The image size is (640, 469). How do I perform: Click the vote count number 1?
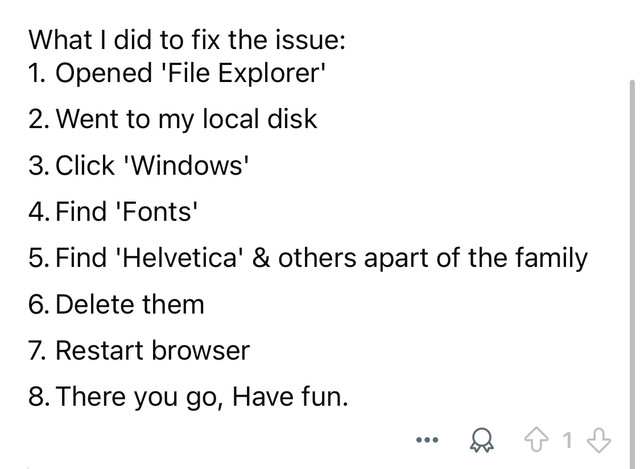pyautogui.click(x=567, y=440)
